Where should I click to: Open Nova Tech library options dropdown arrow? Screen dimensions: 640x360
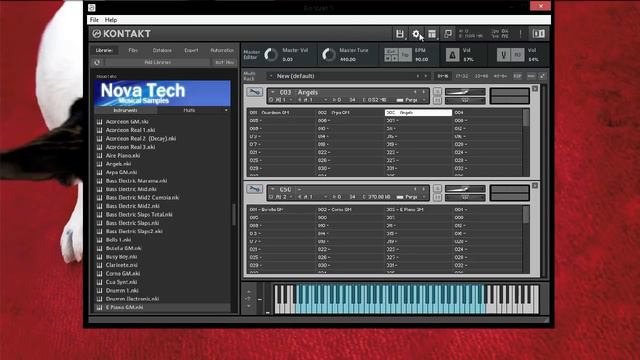(x=226, y=111)
